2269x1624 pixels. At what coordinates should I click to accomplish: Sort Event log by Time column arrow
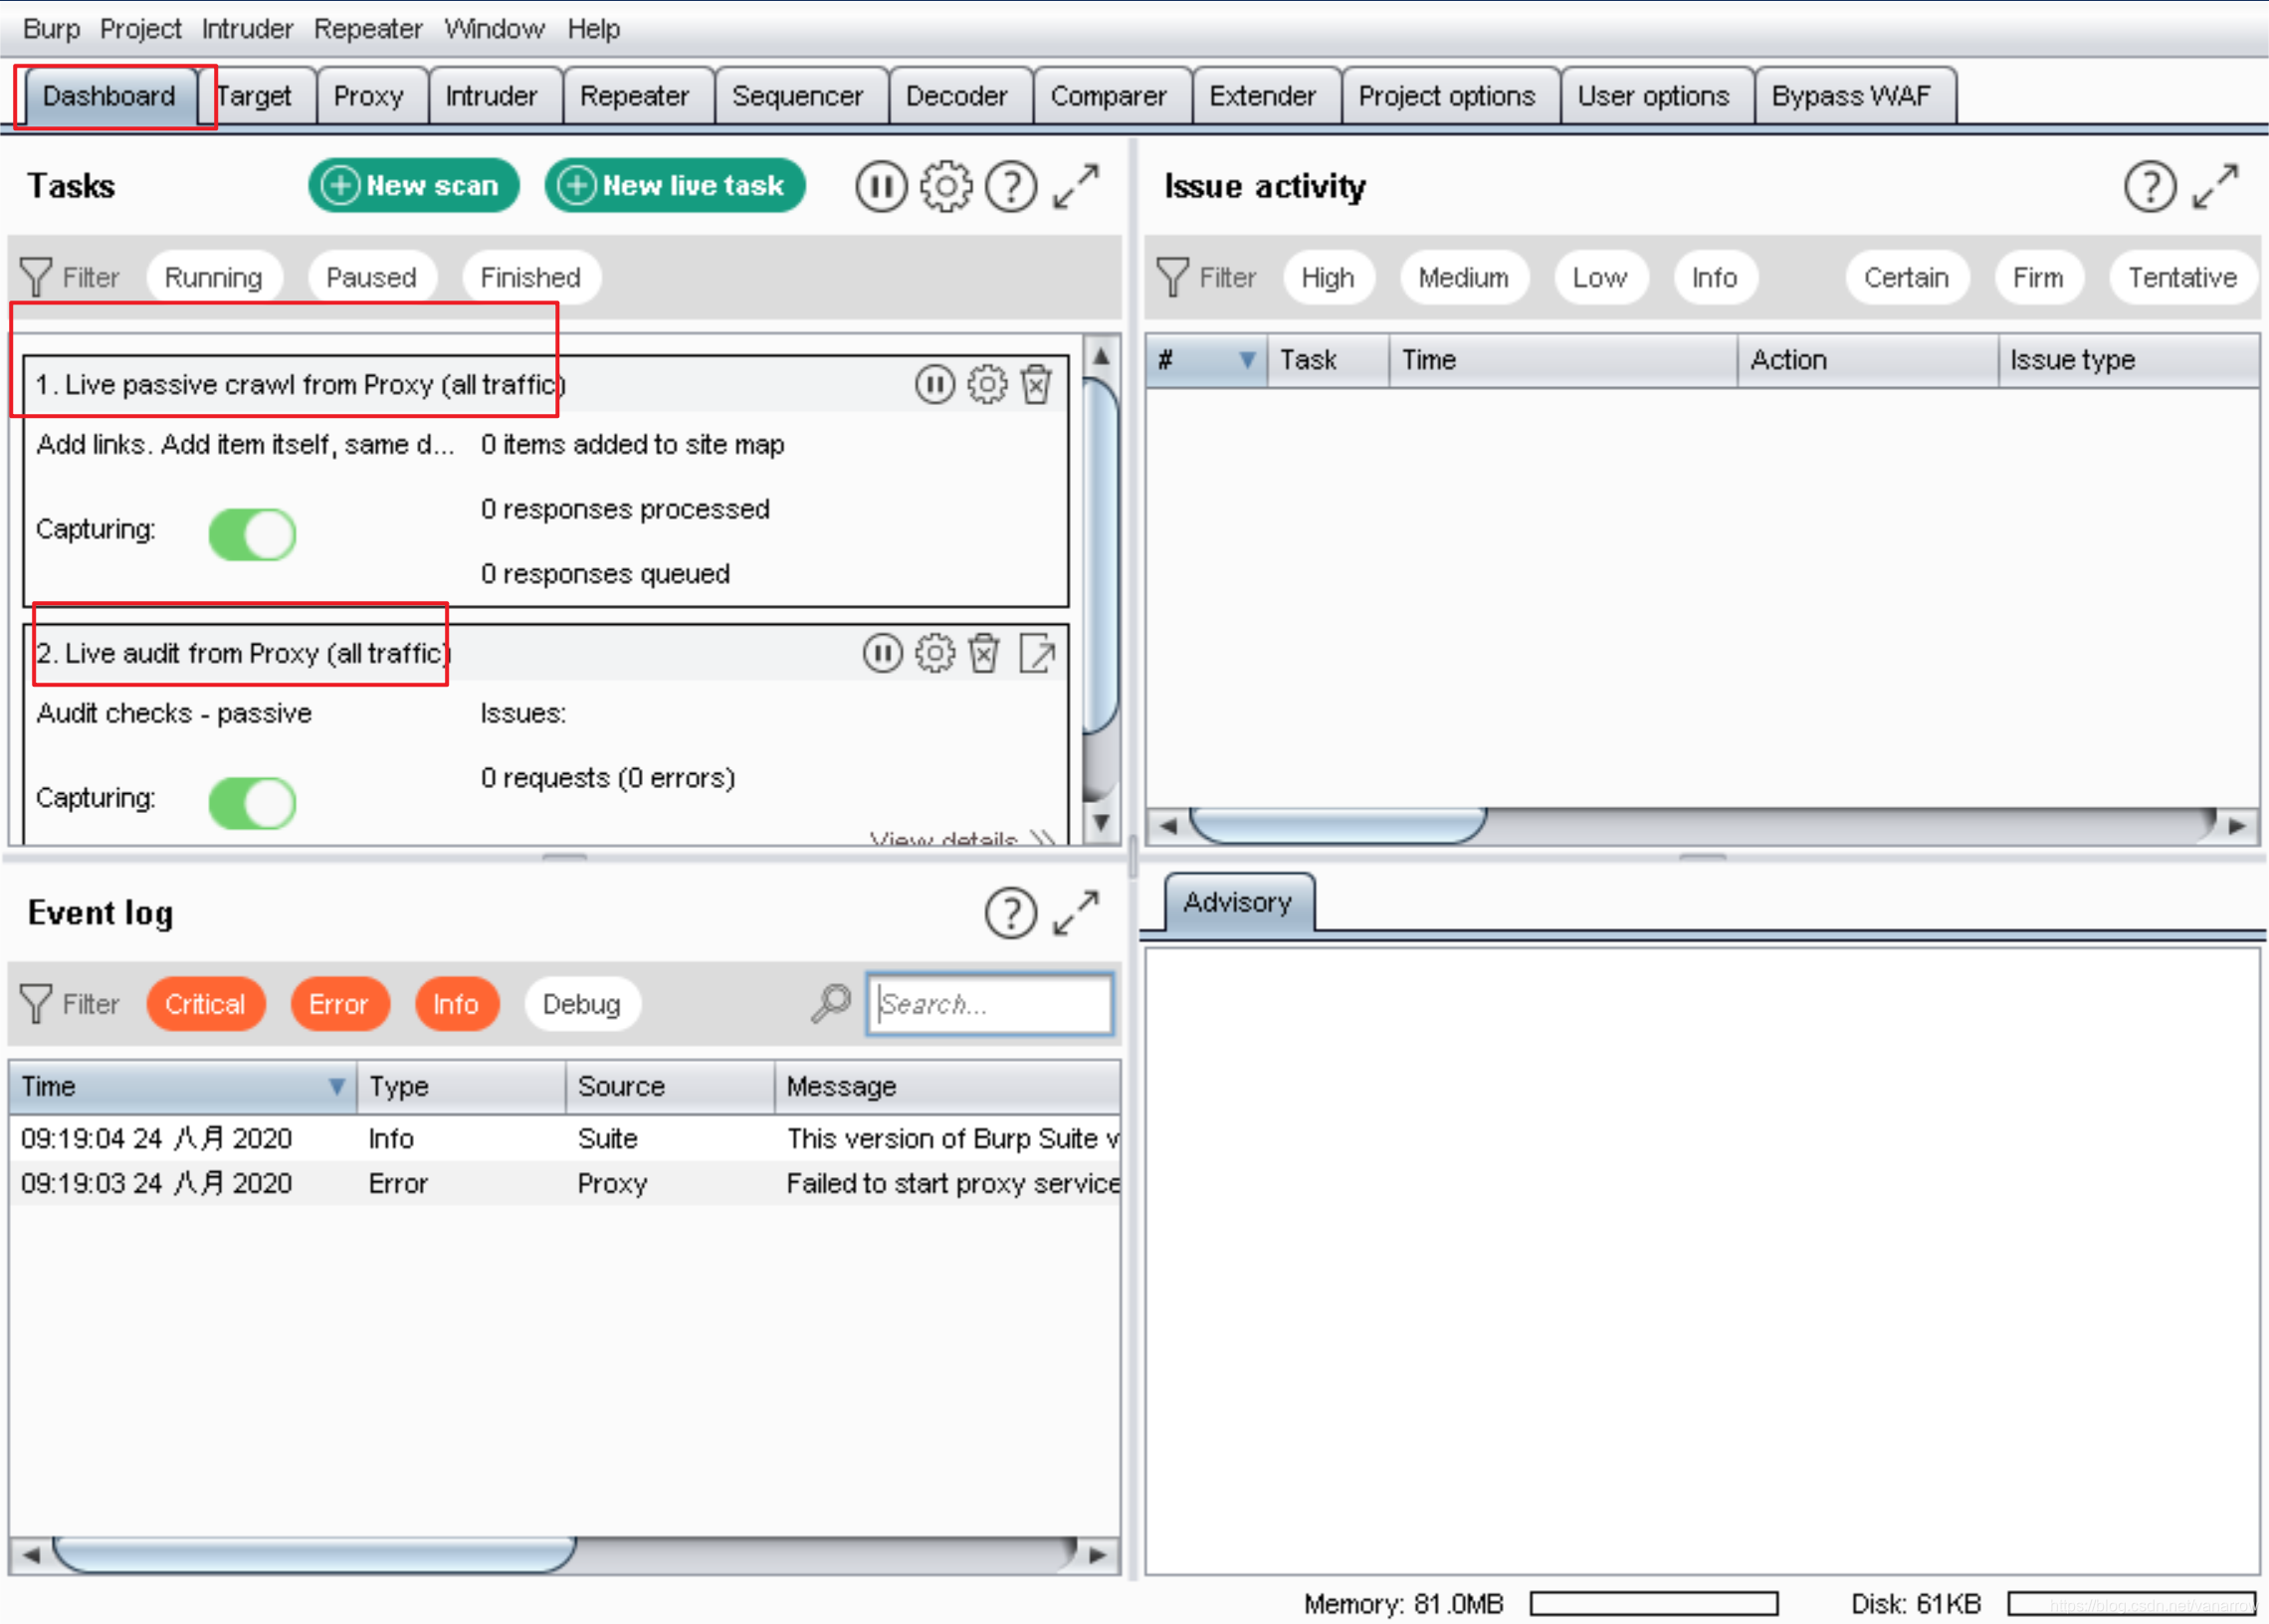337,1087
